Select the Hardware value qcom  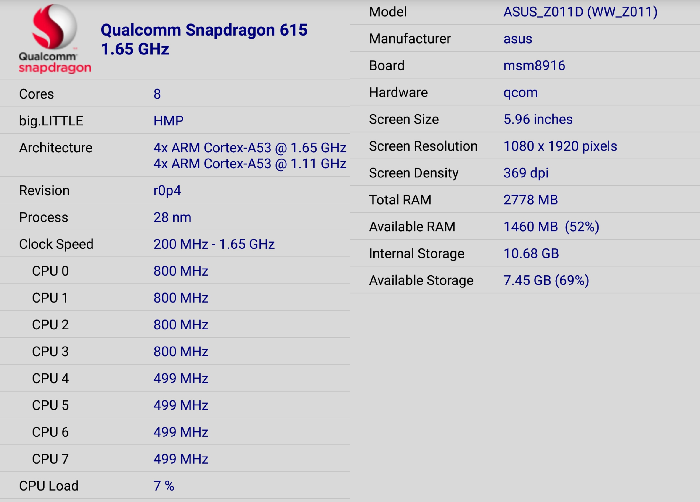(x=521, y=92)
